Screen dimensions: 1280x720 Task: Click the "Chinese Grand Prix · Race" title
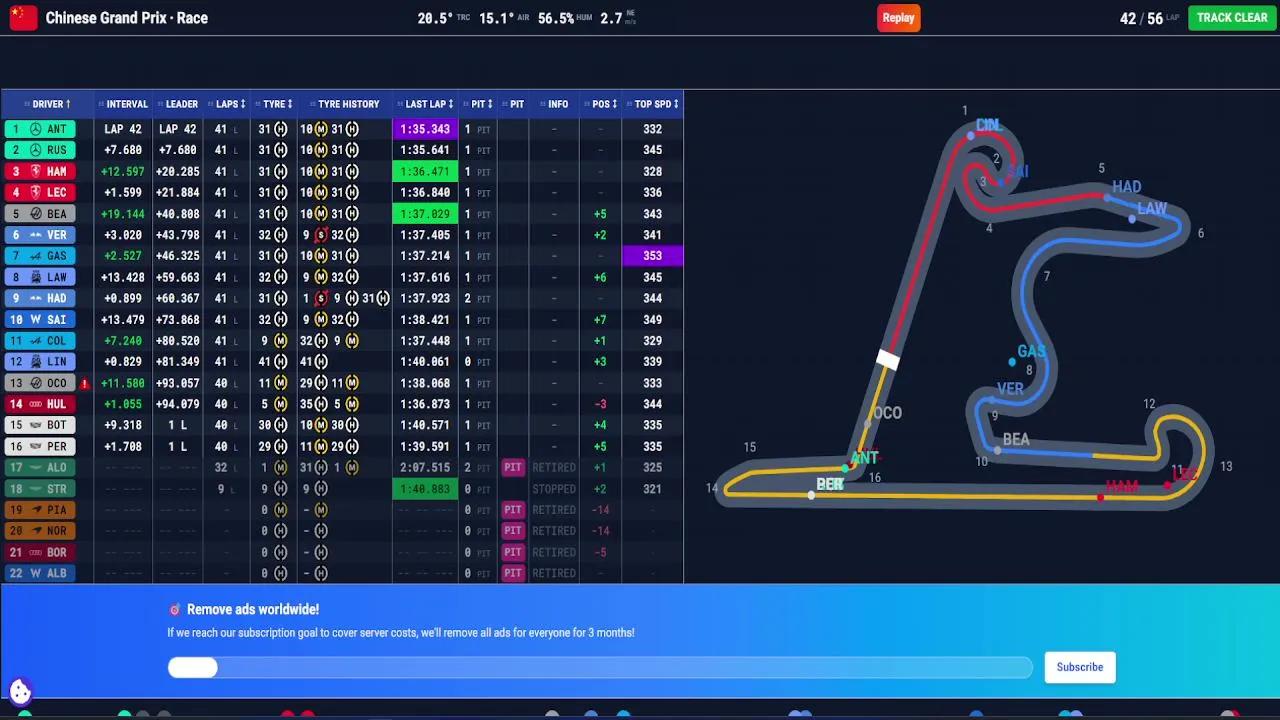click(x=127, y=18)
